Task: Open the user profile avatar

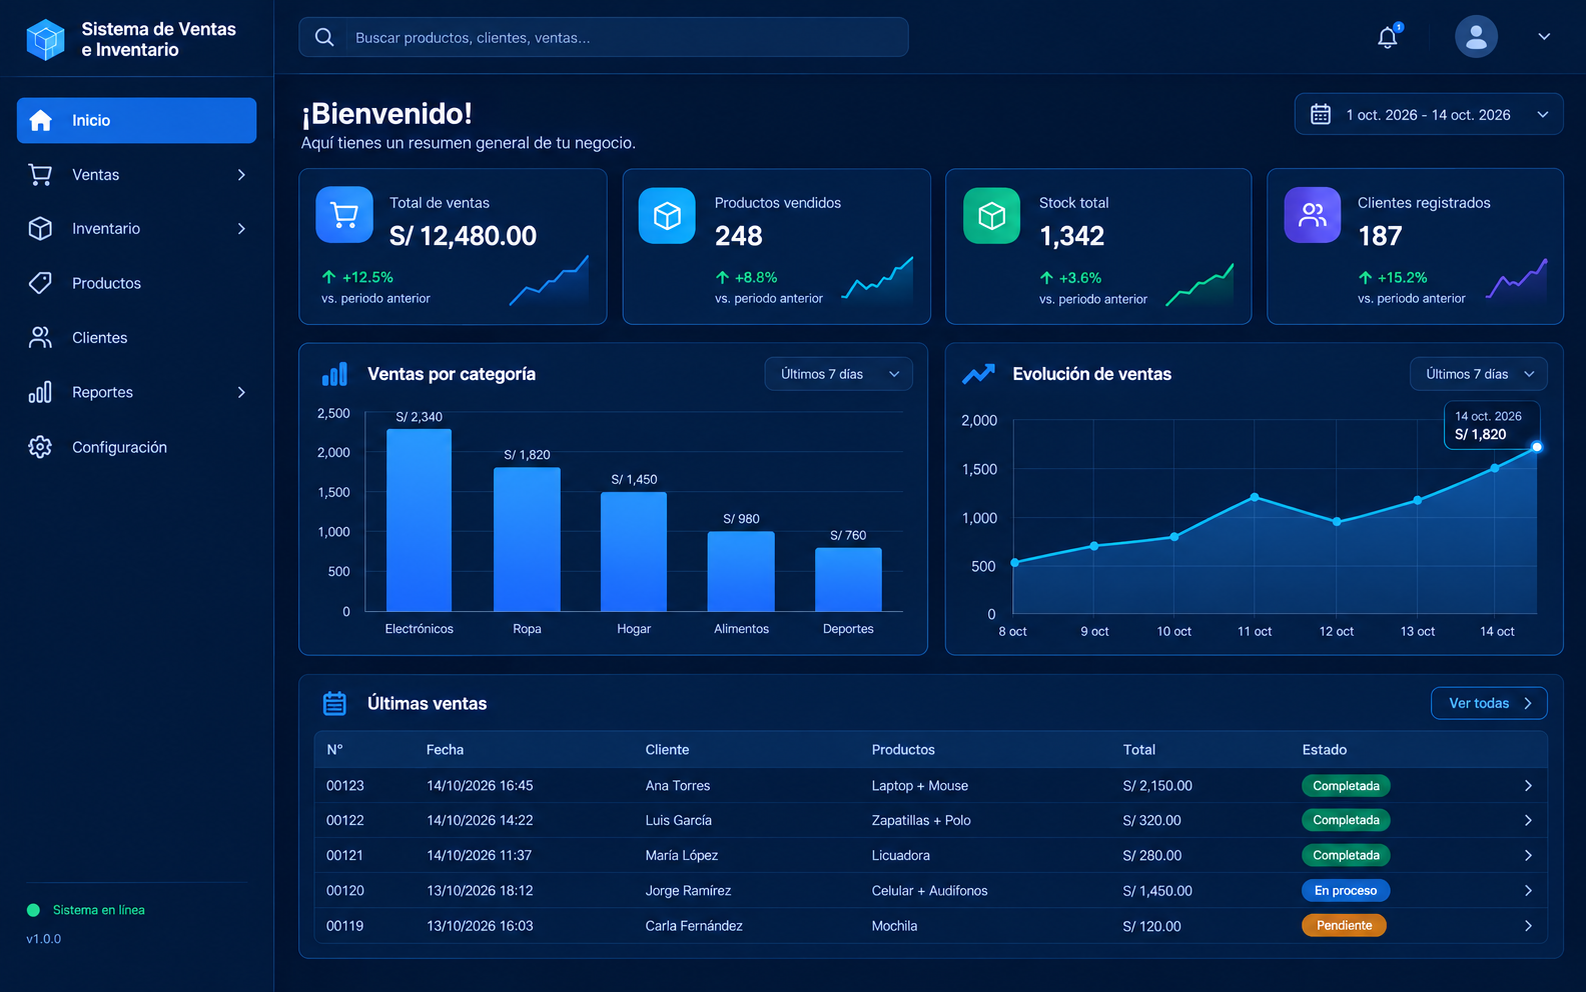Action: click(1476, 37)
